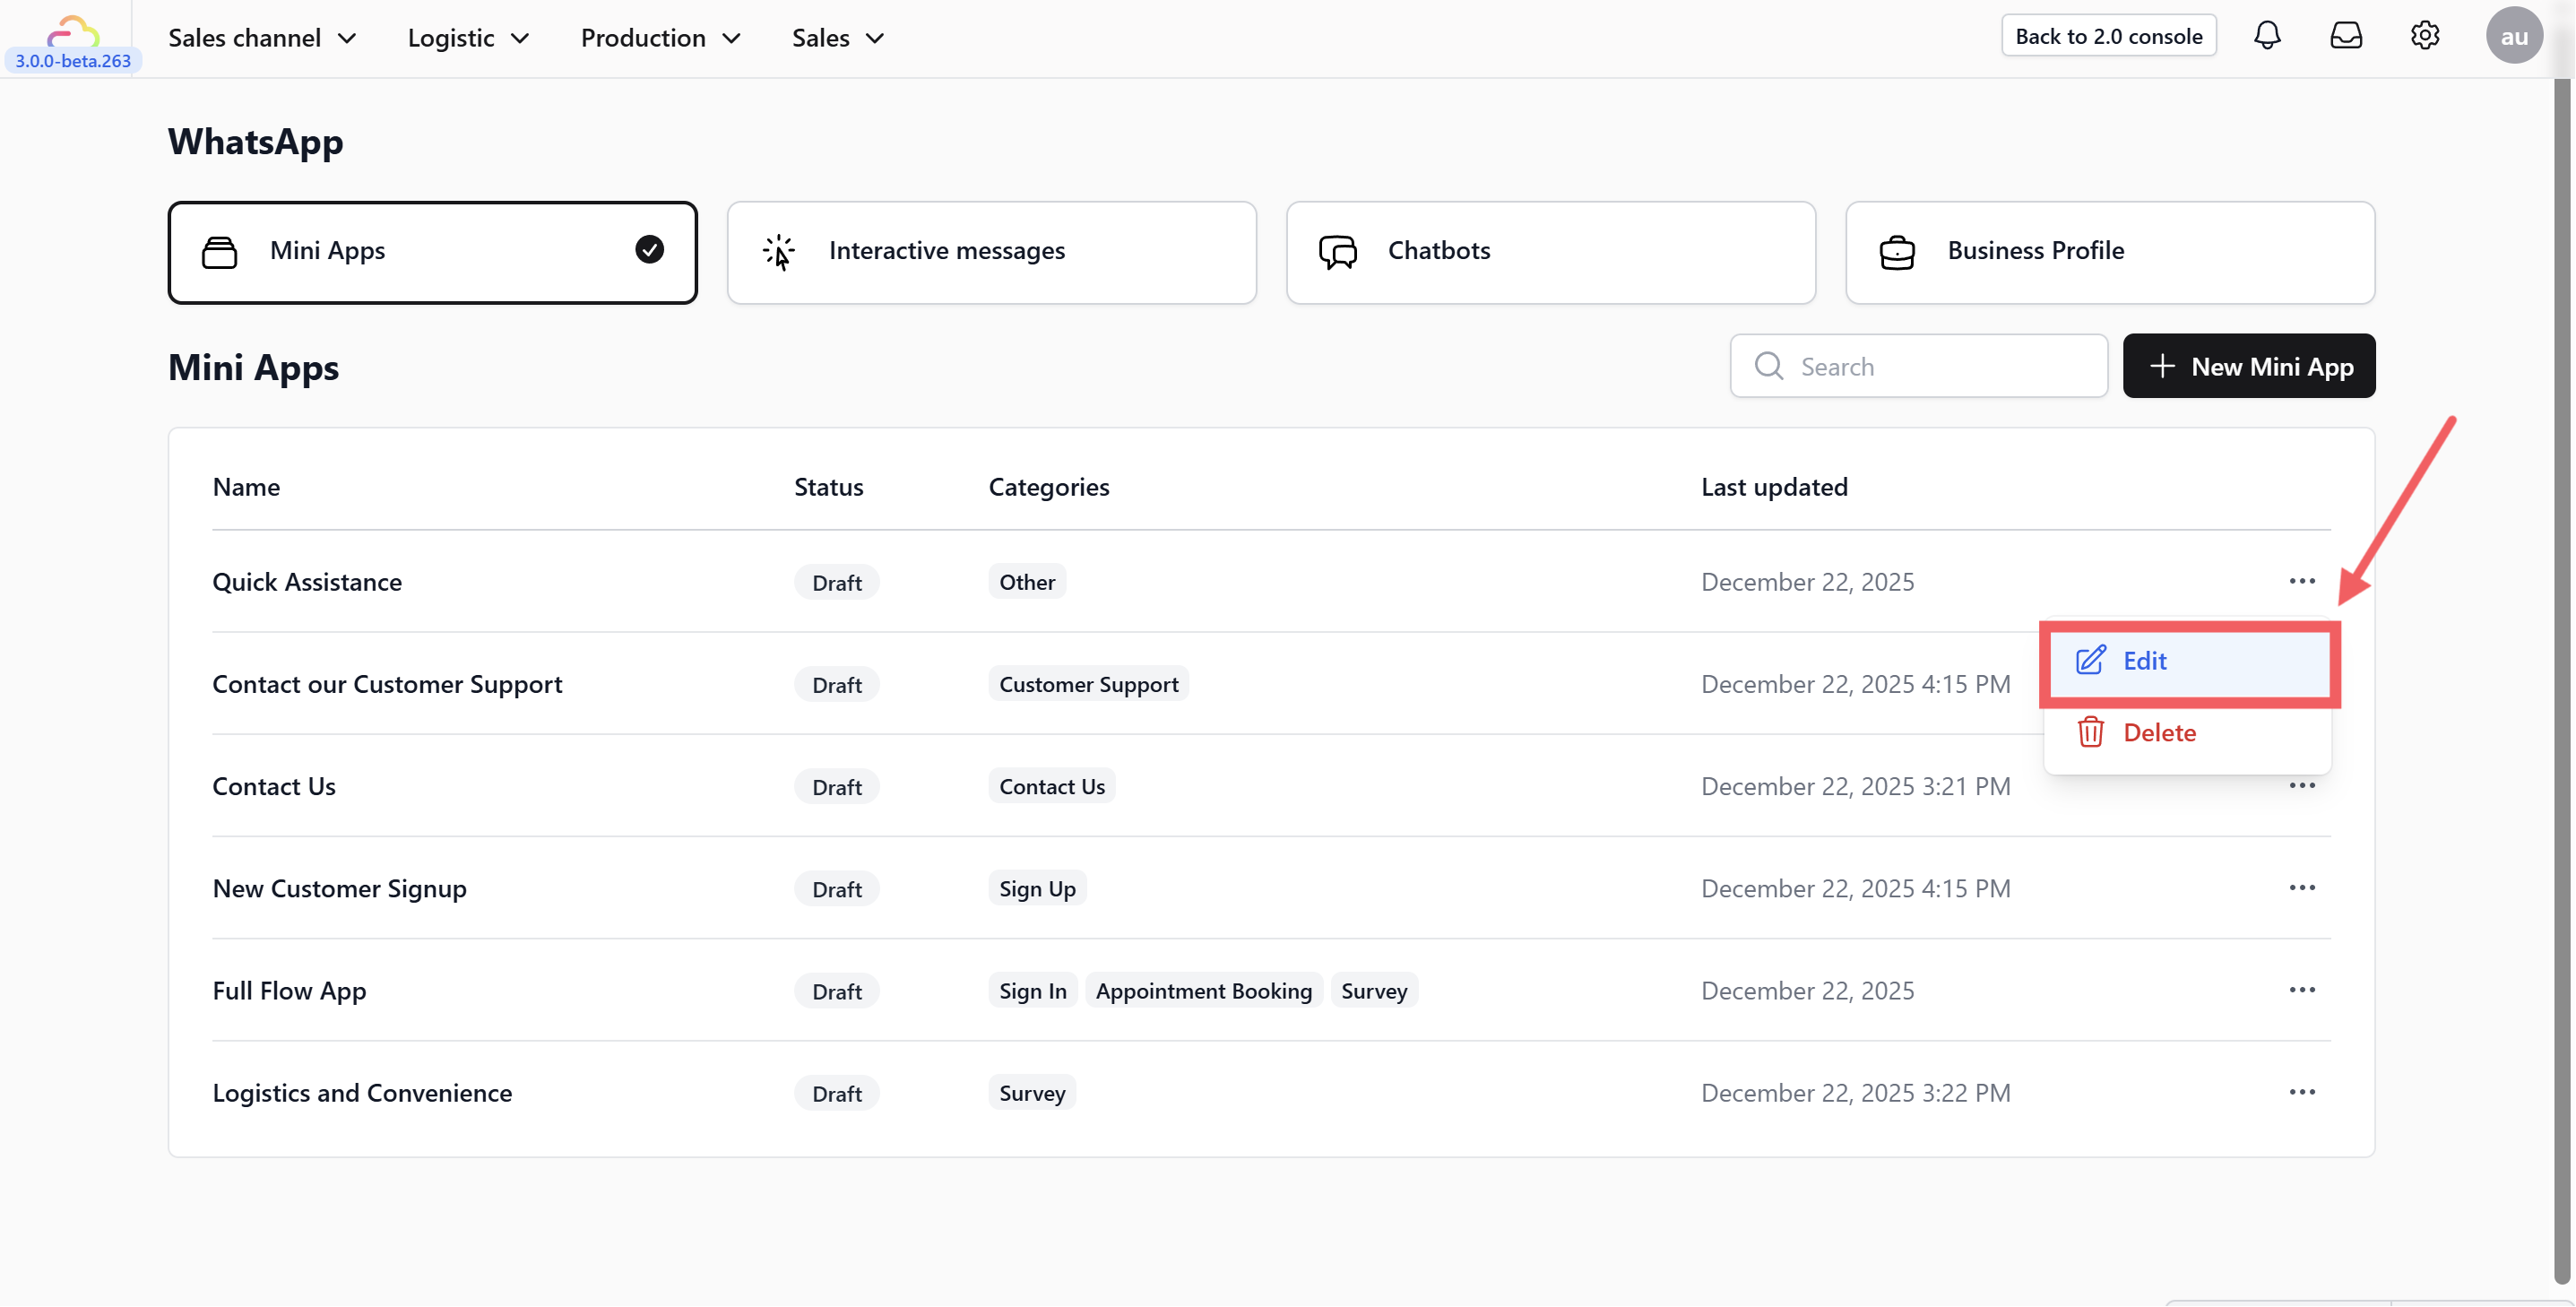Expand the Sales channel menu
This screenshot has height=1307, width=2576.
(x=262, y=38)
